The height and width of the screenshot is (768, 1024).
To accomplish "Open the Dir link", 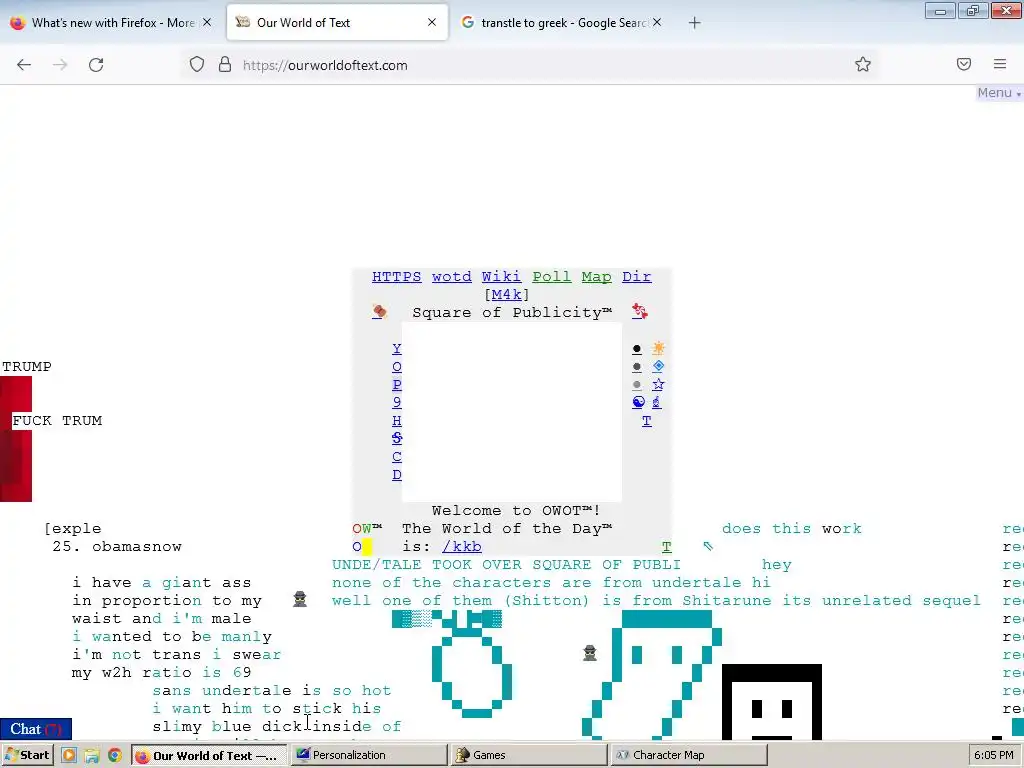I will tap(637, 277).
